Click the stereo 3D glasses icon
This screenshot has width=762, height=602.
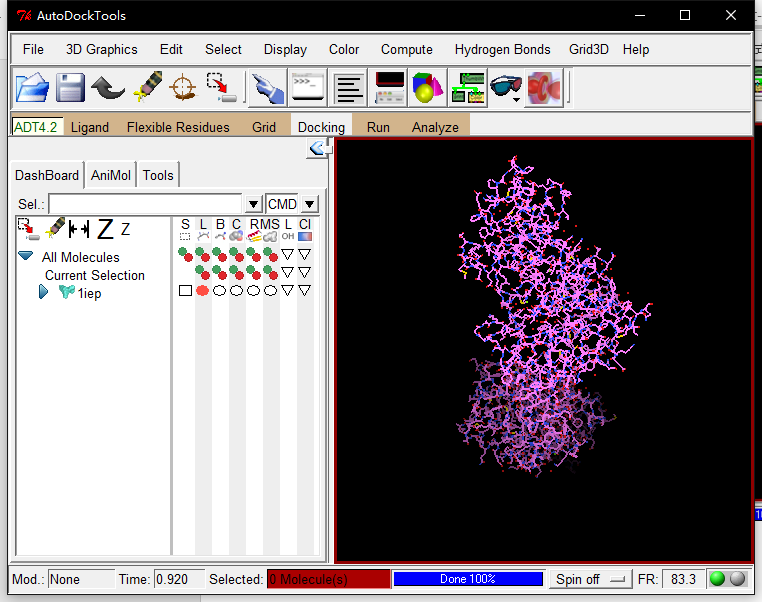pyautogui.click(x=506, y=88)
